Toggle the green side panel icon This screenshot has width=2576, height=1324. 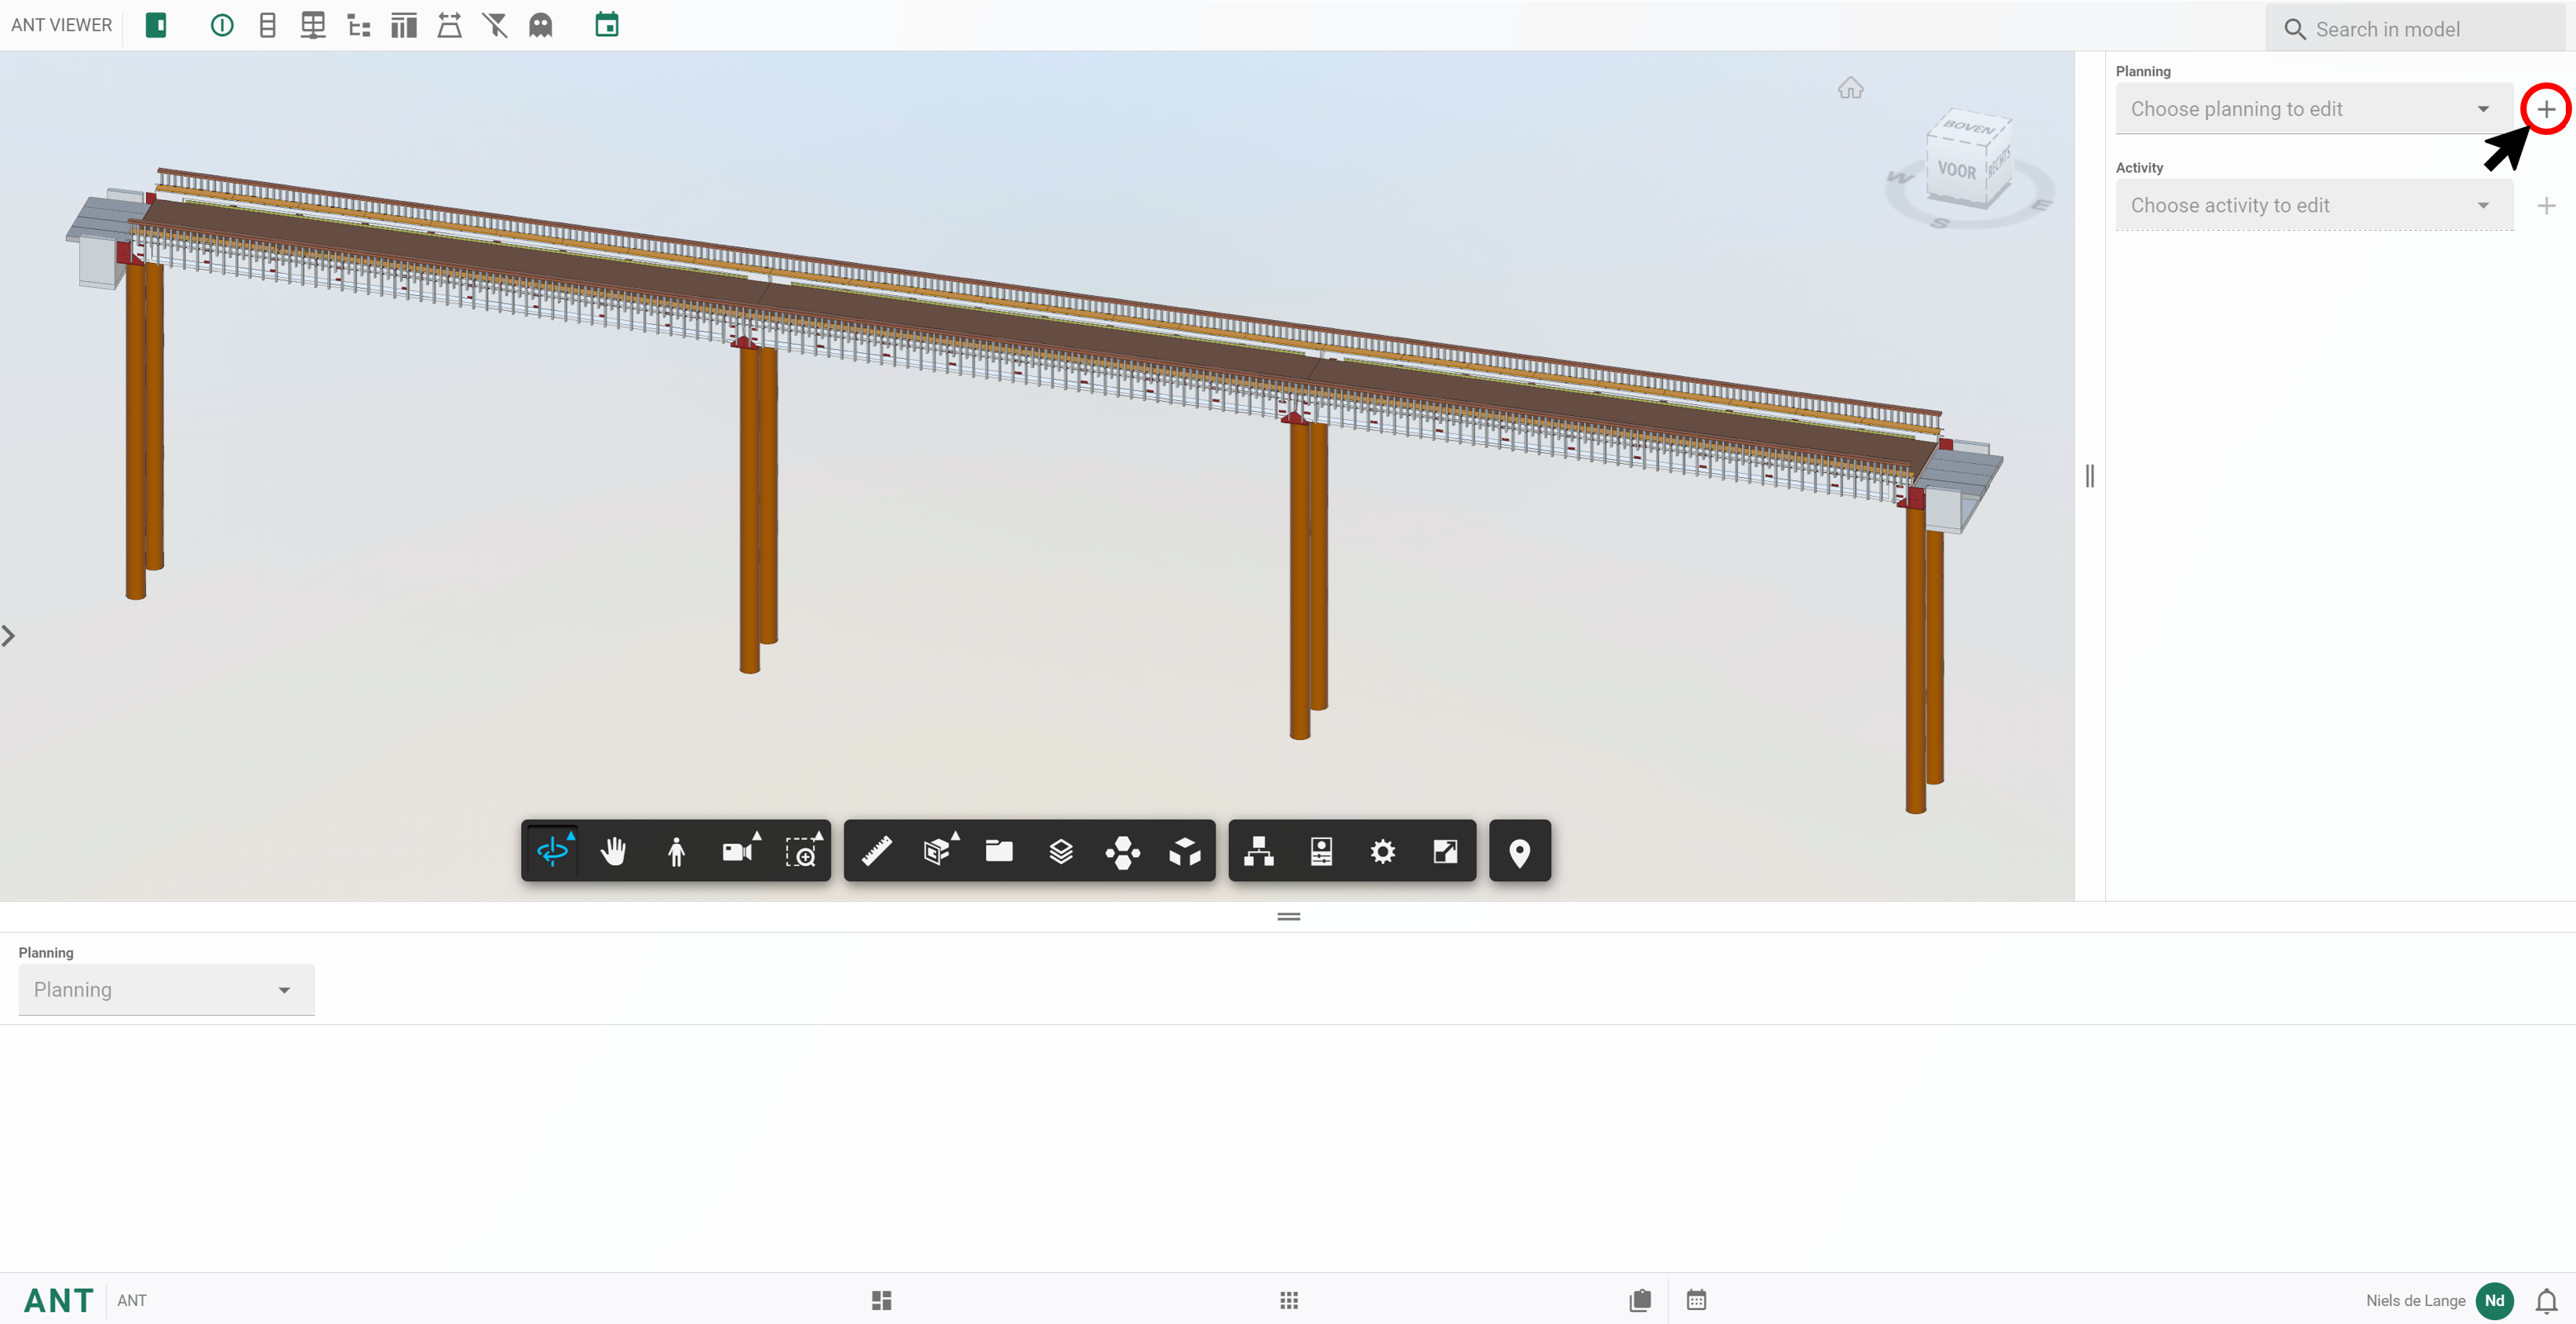(156, 25)
